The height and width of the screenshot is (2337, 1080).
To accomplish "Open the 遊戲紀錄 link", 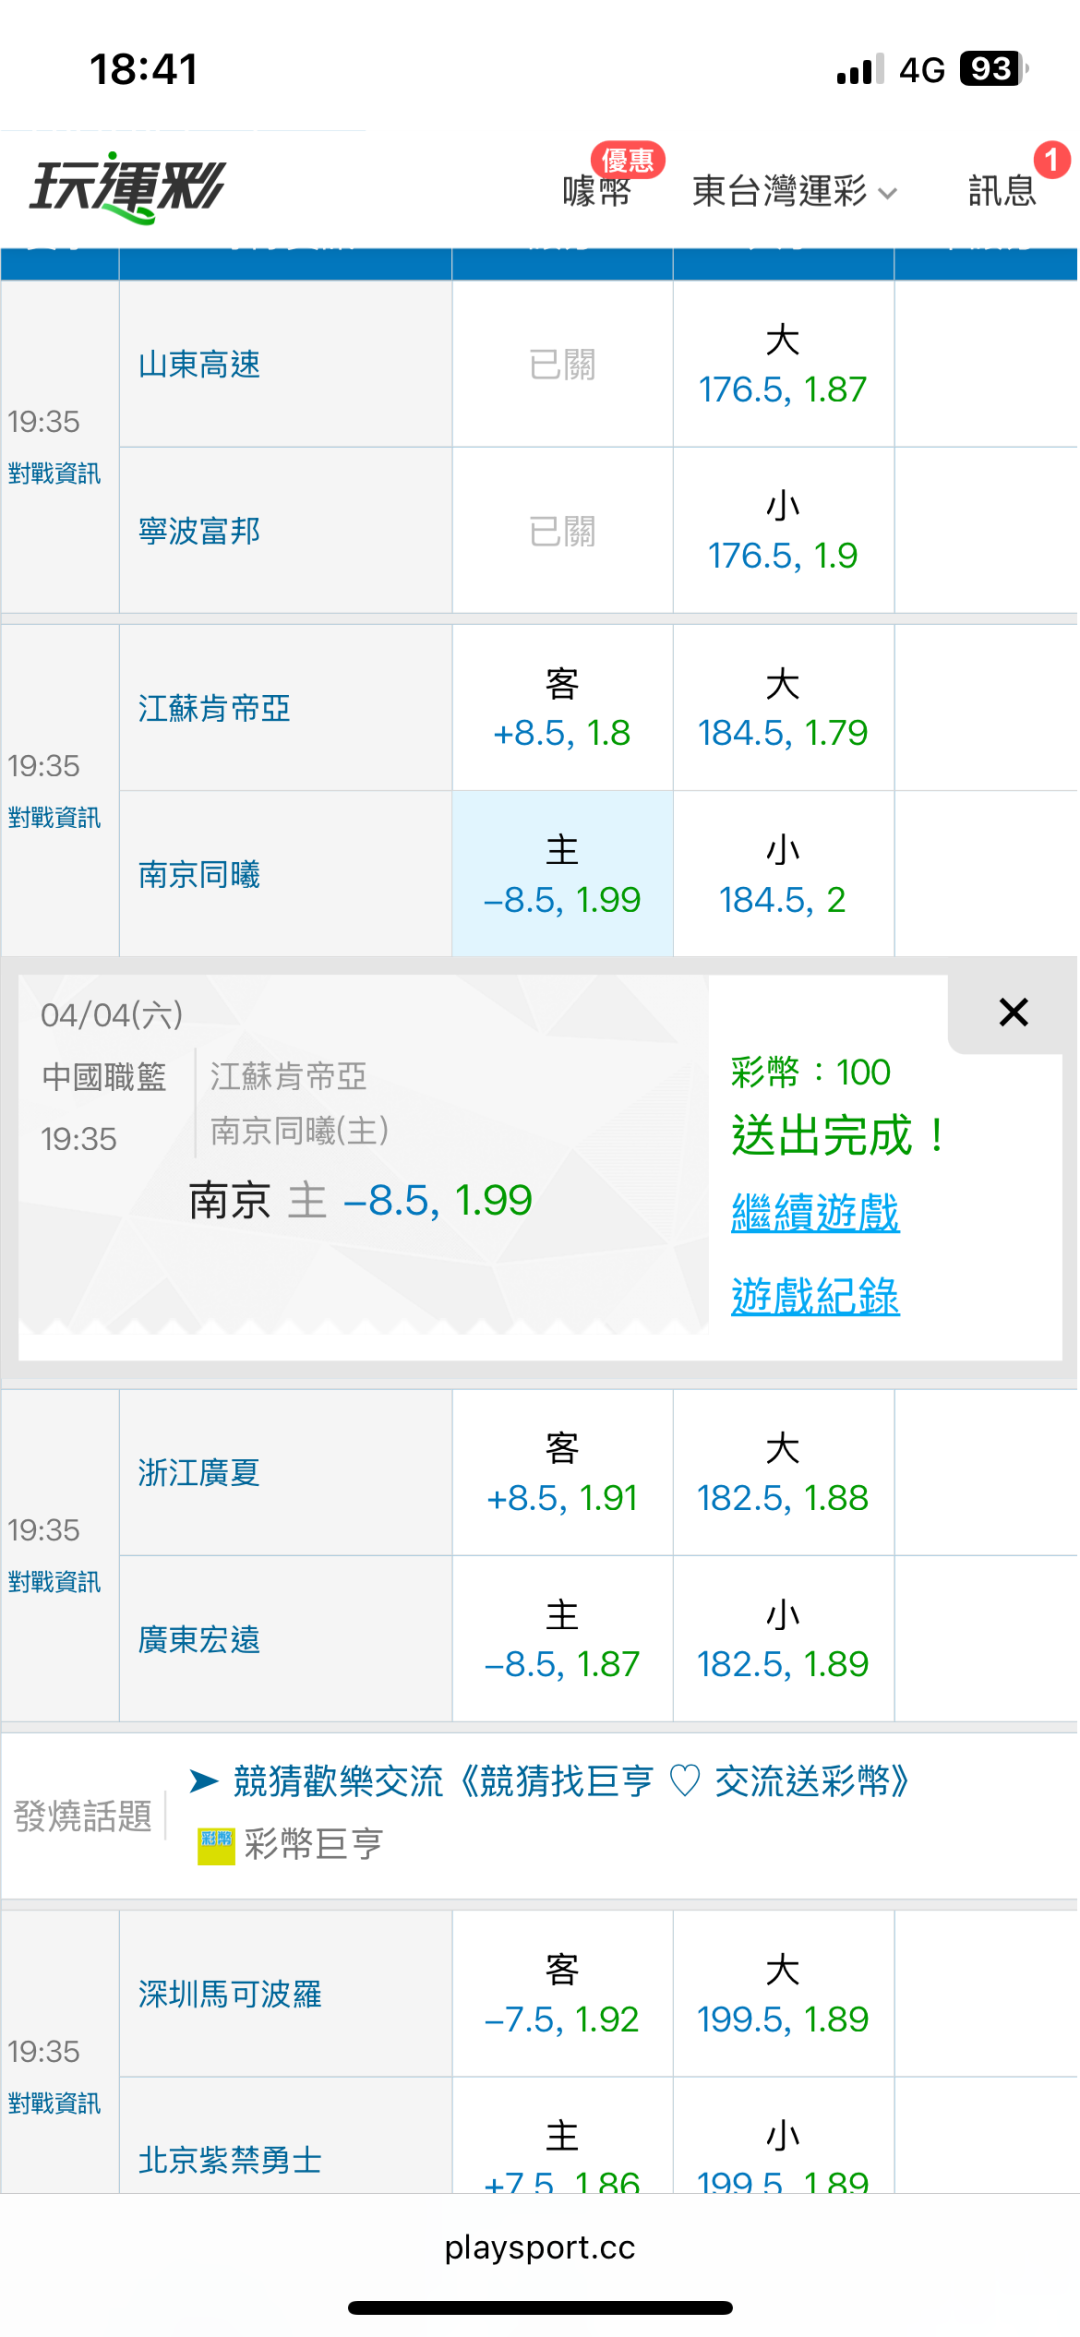I will click(815, 1296).
